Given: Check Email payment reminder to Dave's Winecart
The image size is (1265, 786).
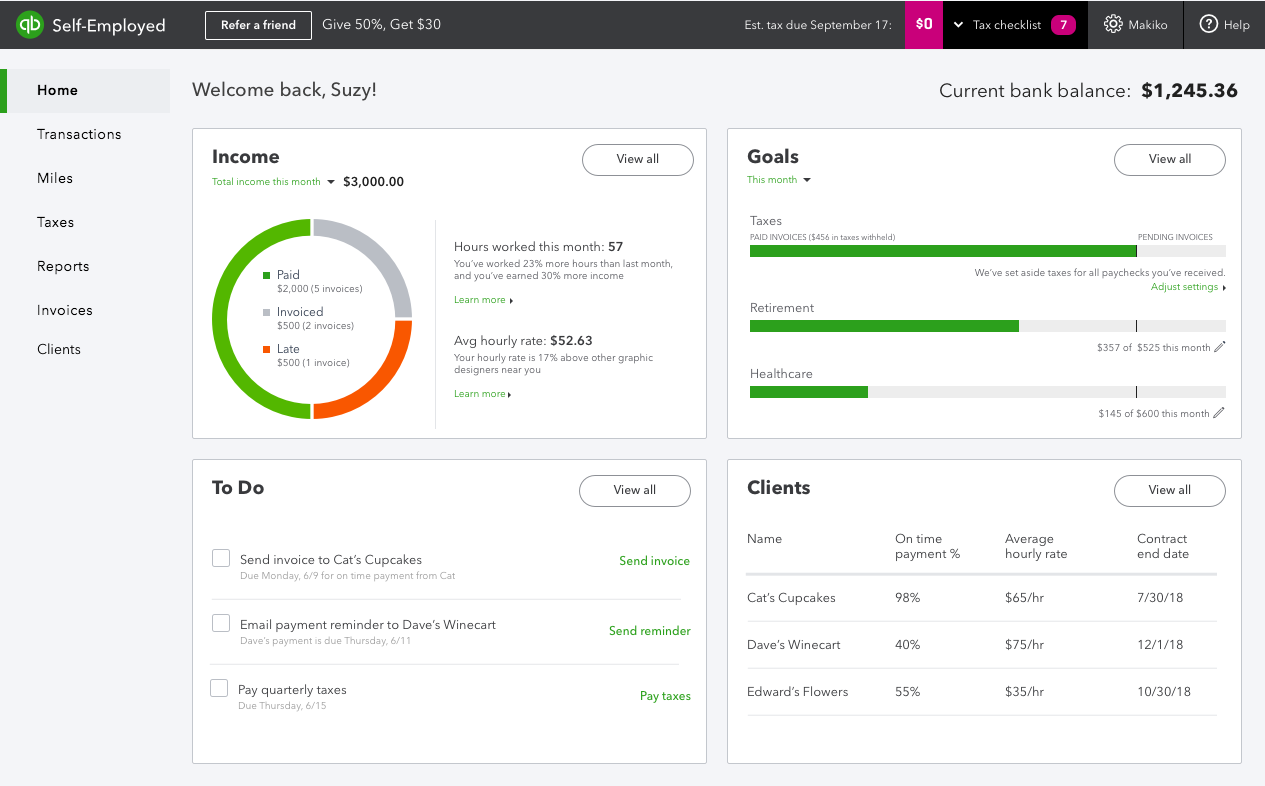Looking at the screenshot, I should [221, 623].
